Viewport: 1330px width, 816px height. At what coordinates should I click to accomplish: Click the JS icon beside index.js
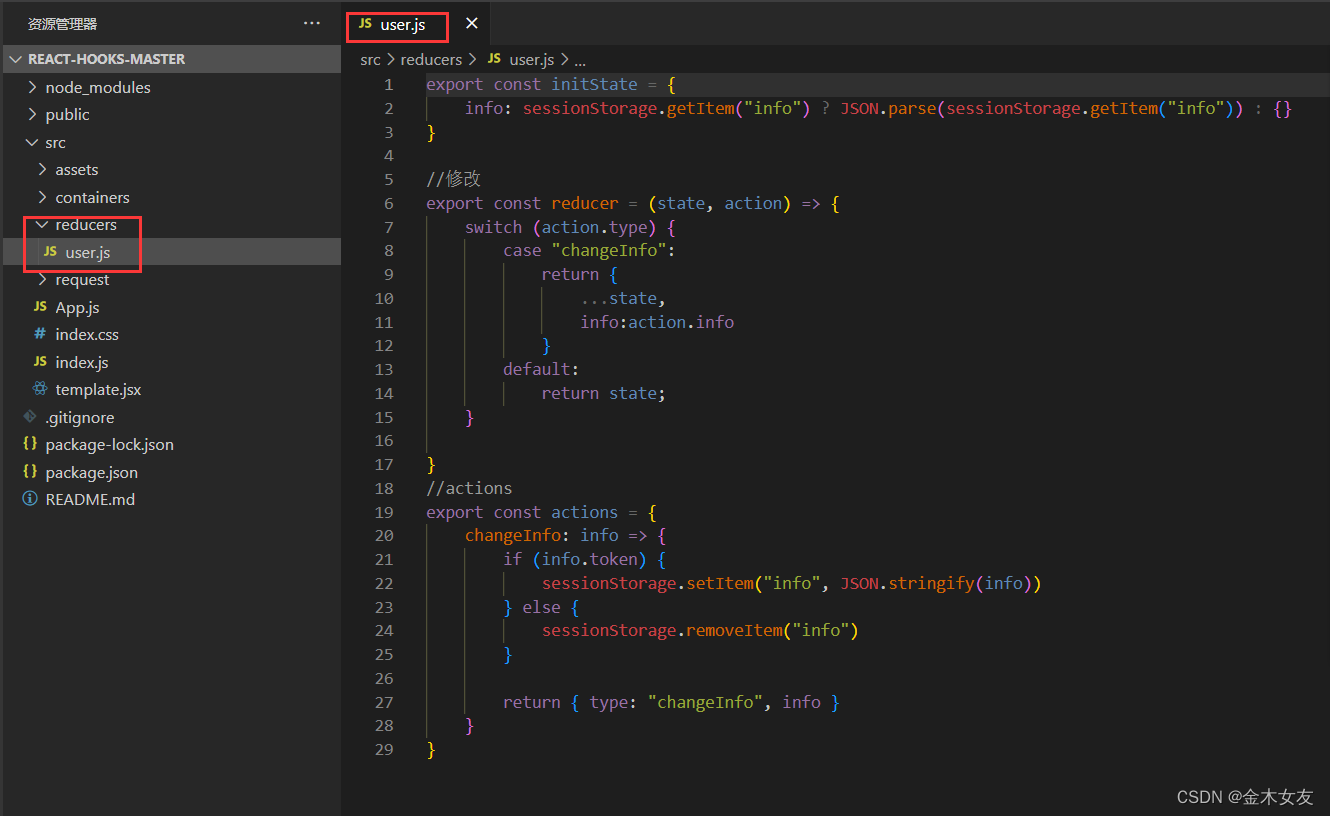[40, 362]
